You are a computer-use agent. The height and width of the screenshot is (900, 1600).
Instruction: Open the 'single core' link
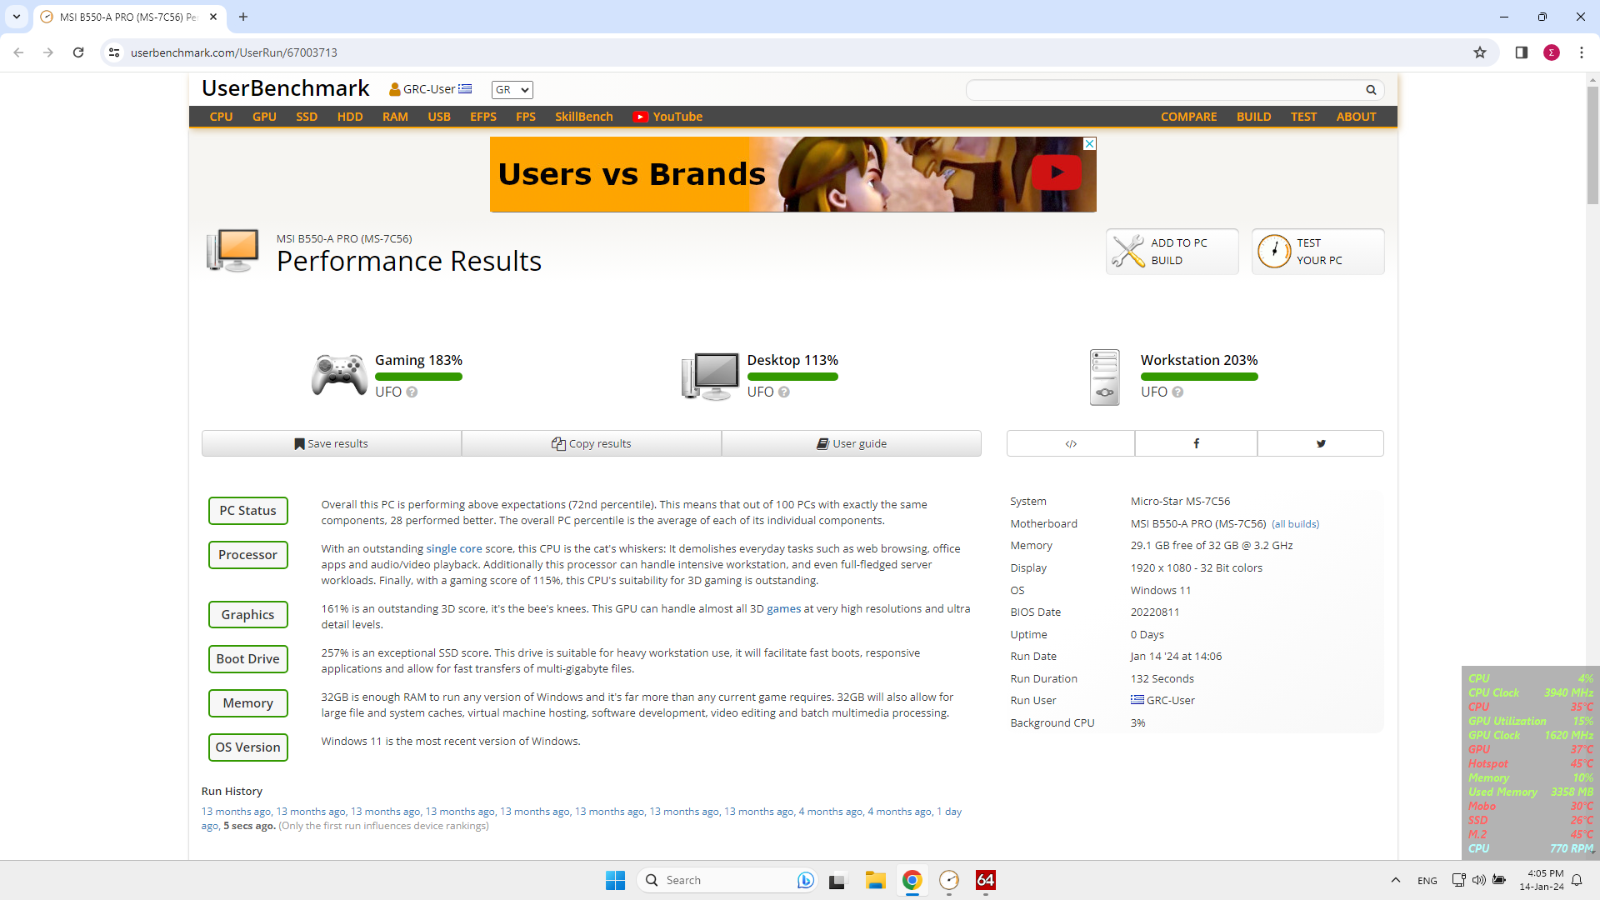(454, 549)
